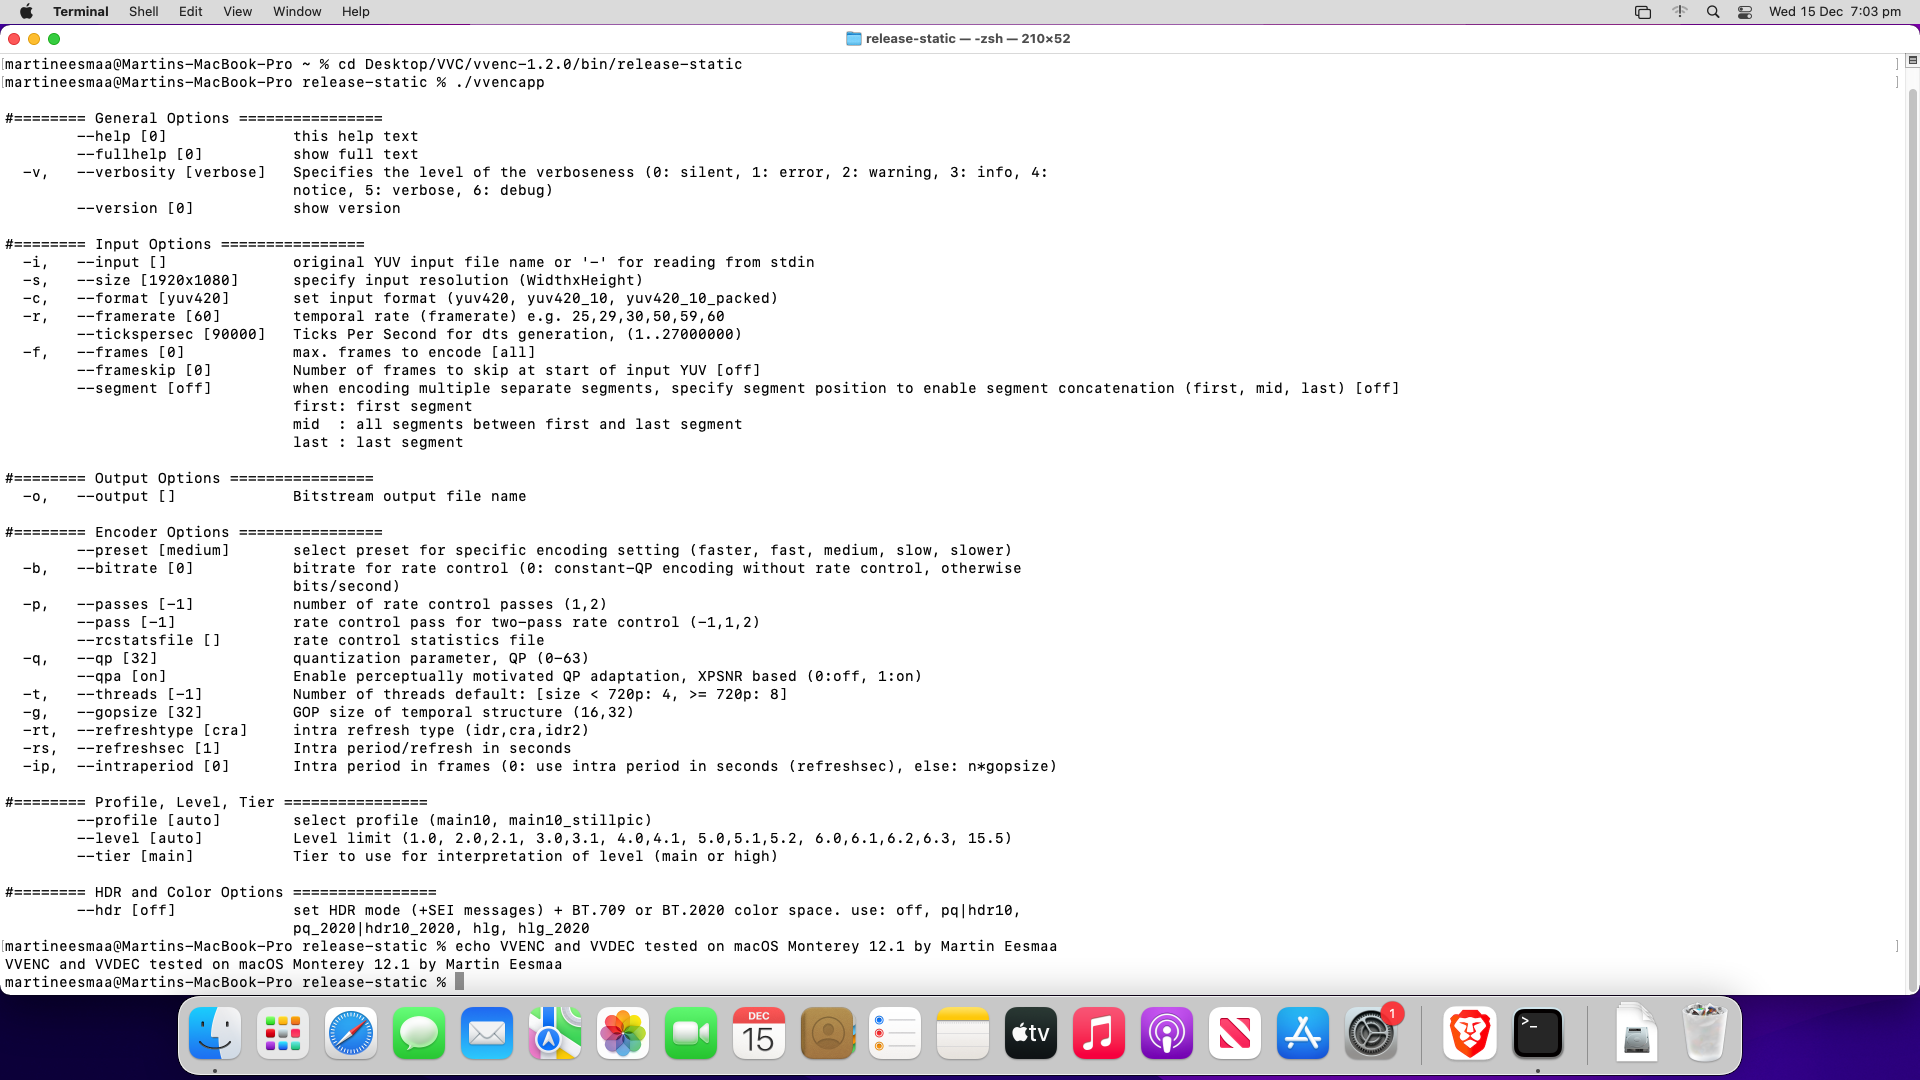Click the 'Output Options' section header
The width and height of the screenshot is (1920, 1080).
[x=189, y=479]
